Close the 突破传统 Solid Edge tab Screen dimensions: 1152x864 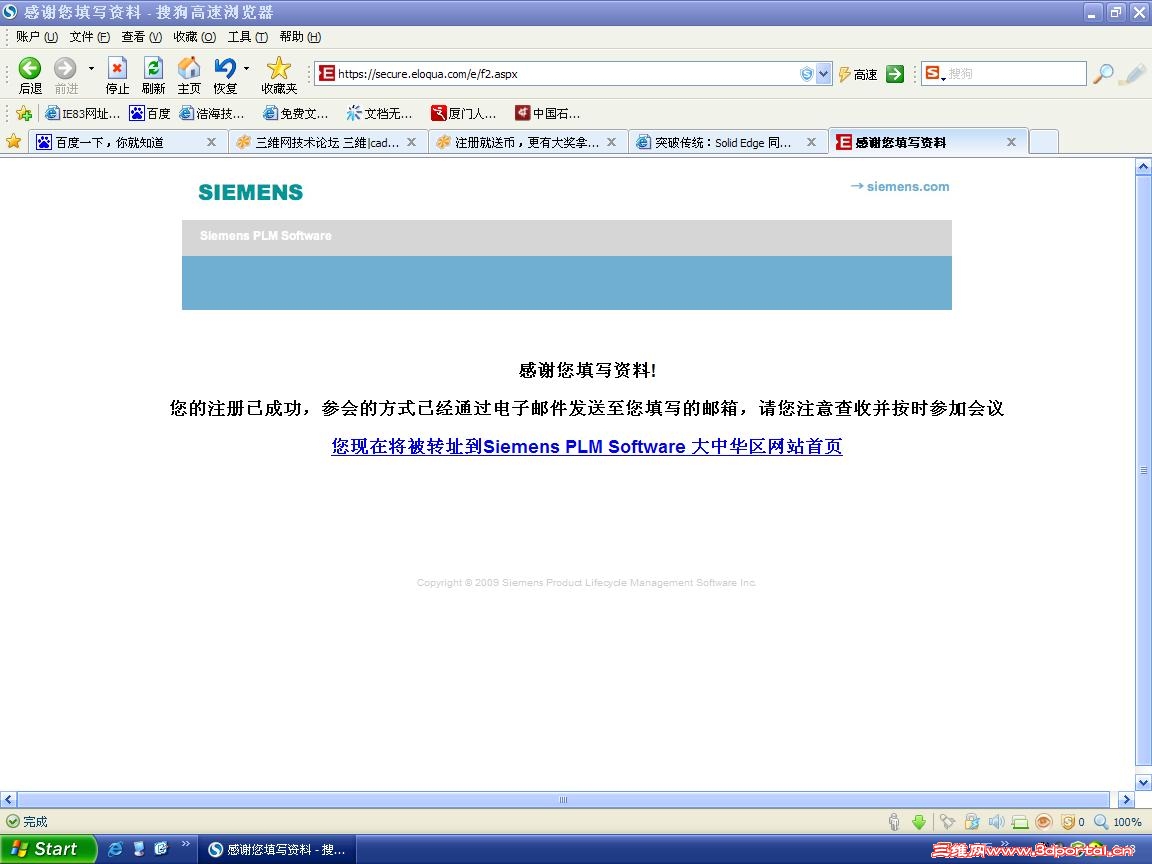811,142
